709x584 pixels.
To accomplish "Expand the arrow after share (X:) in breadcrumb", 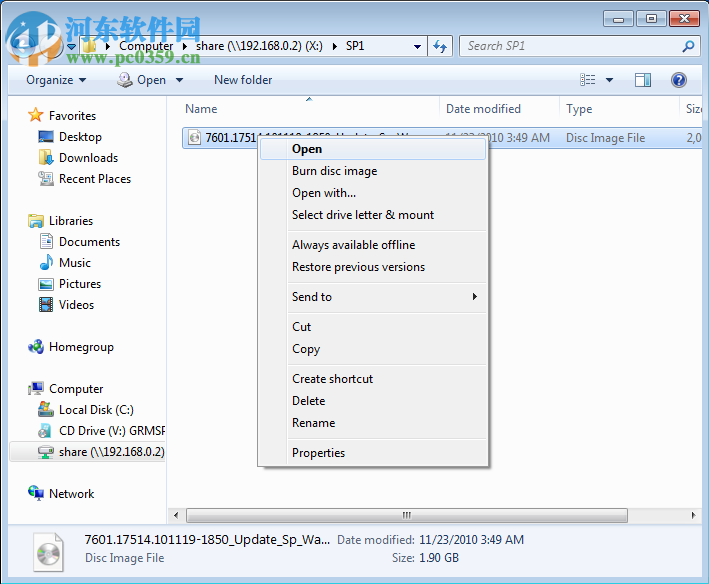I will click(334, 46).
